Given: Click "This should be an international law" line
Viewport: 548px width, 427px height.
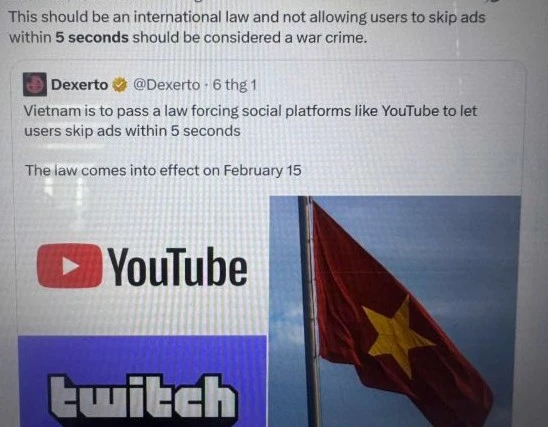Looking at the screenshot, I should pos(247,17).
